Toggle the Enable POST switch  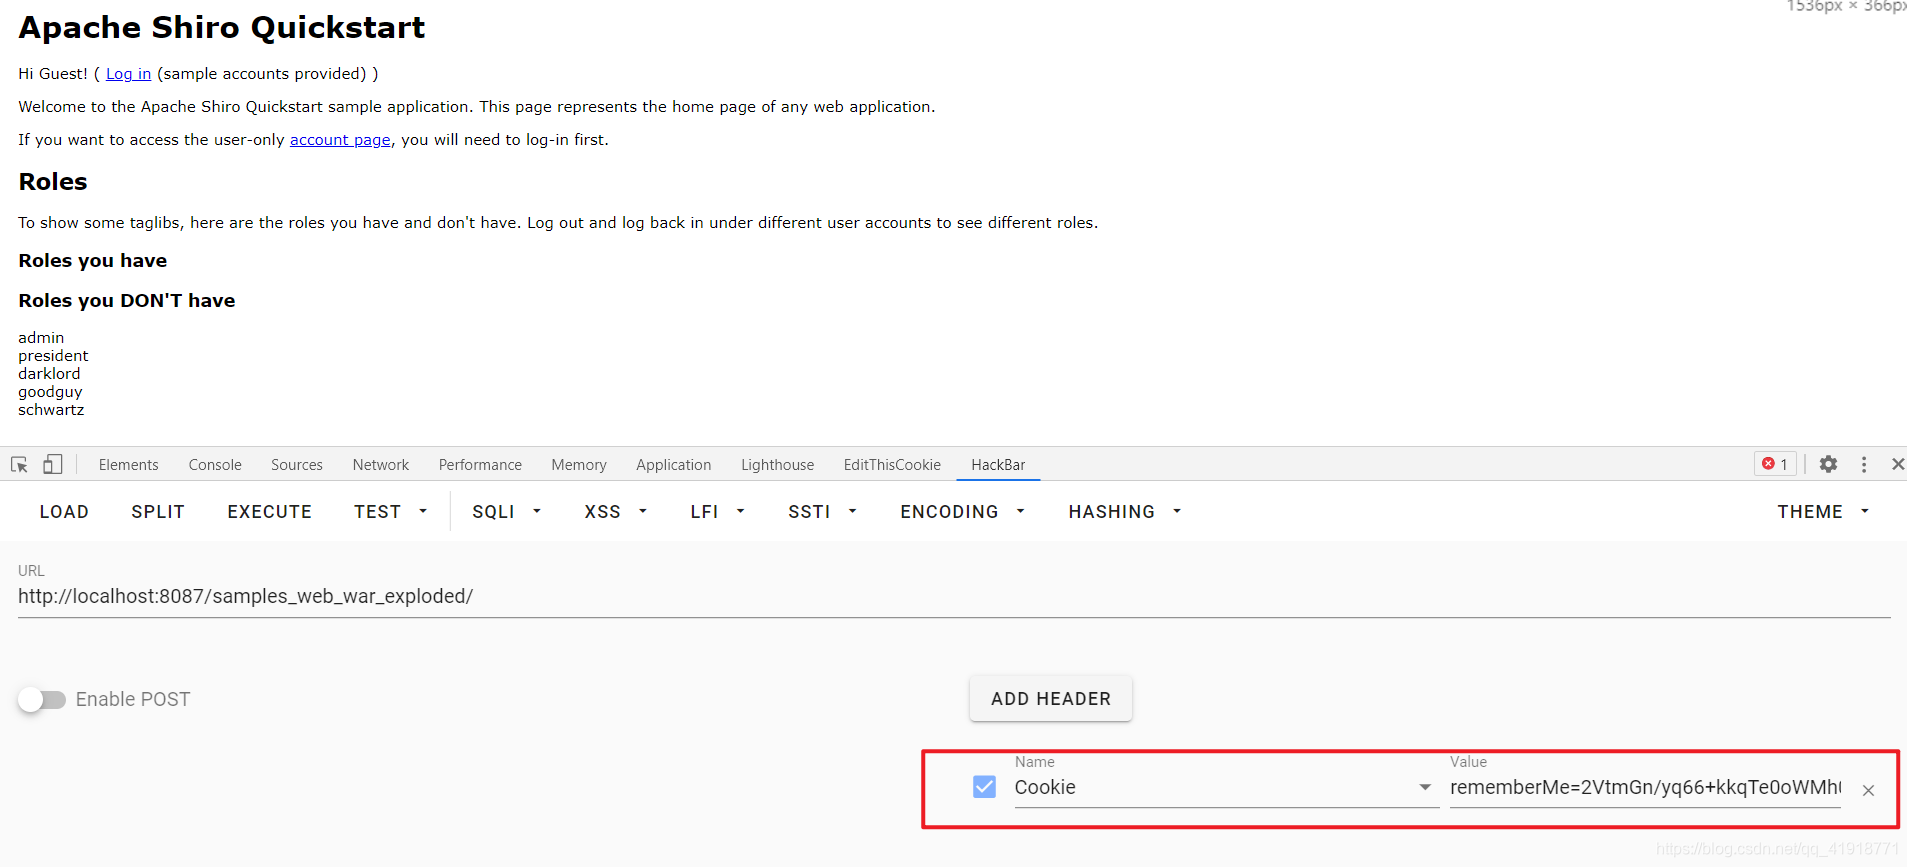(42, 699)
